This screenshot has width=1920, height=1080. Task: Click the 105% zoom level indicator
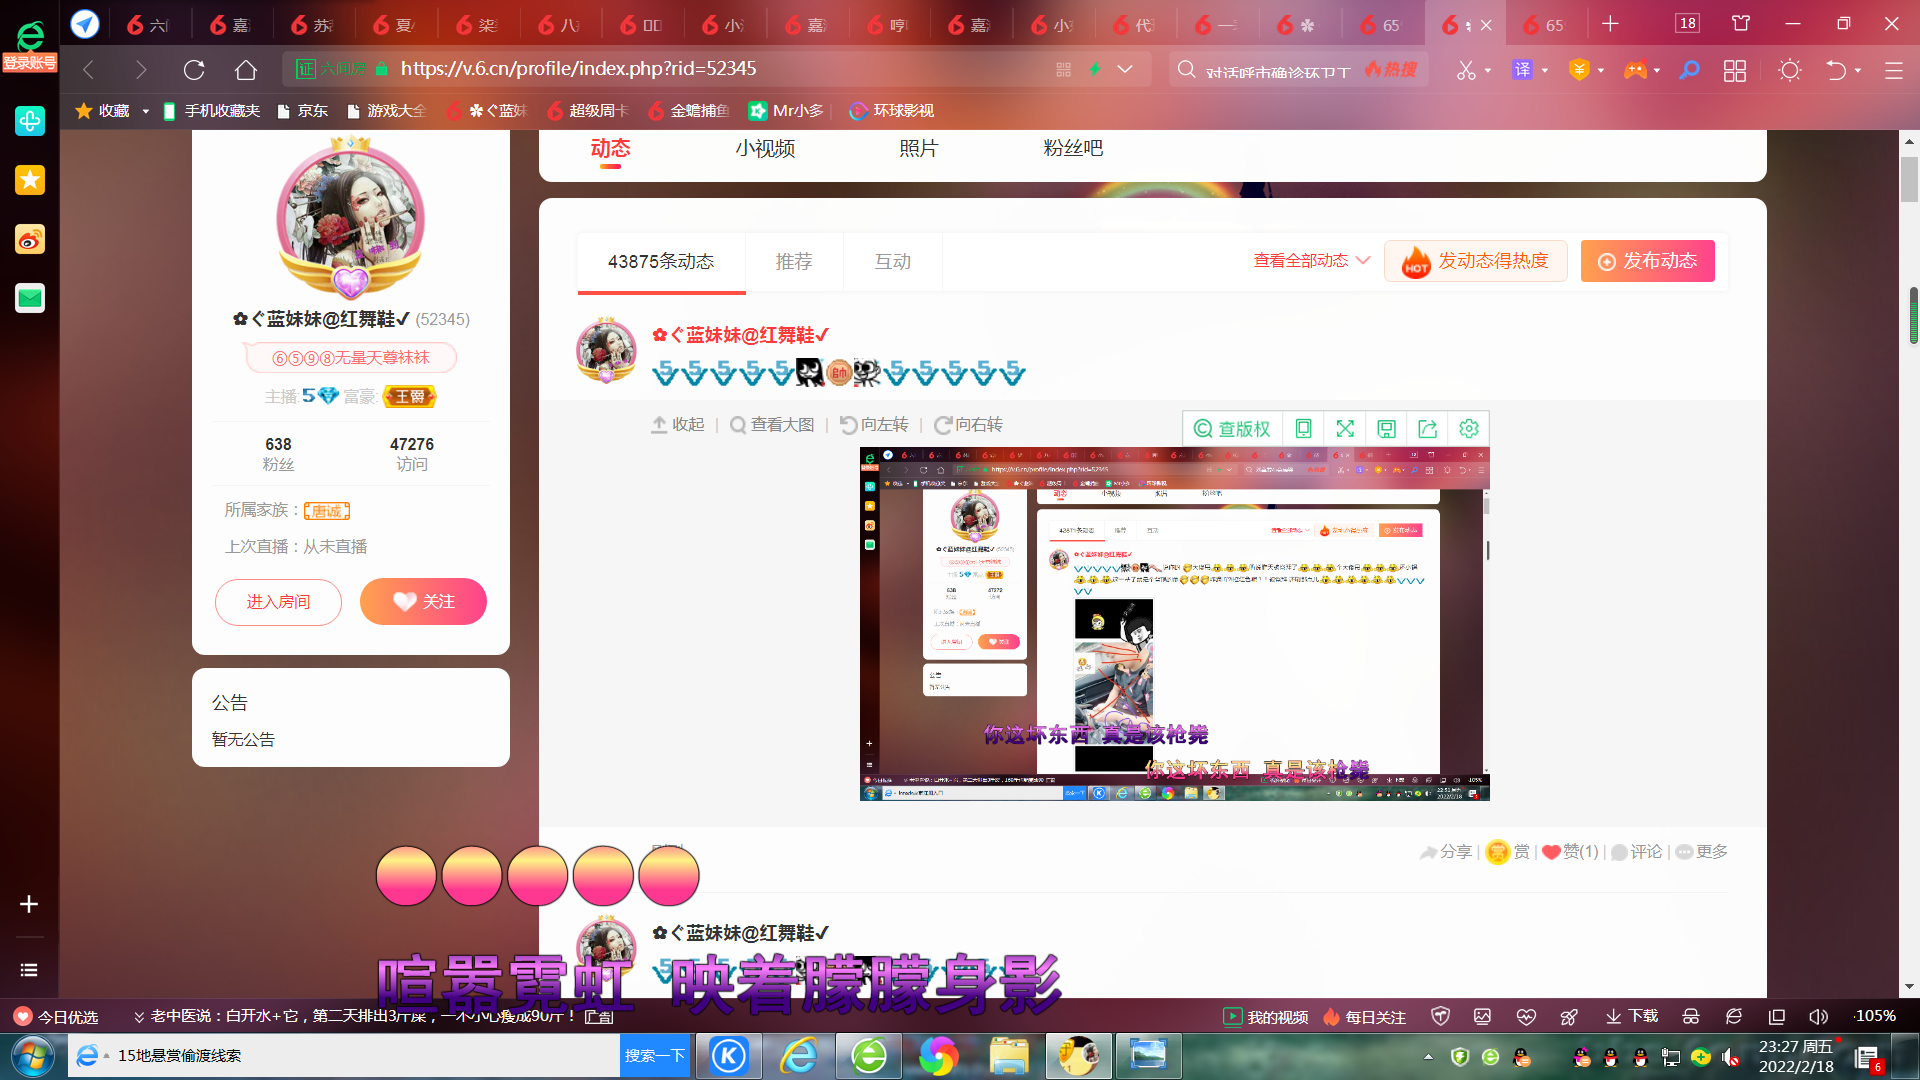[x=1875, y=1016]
